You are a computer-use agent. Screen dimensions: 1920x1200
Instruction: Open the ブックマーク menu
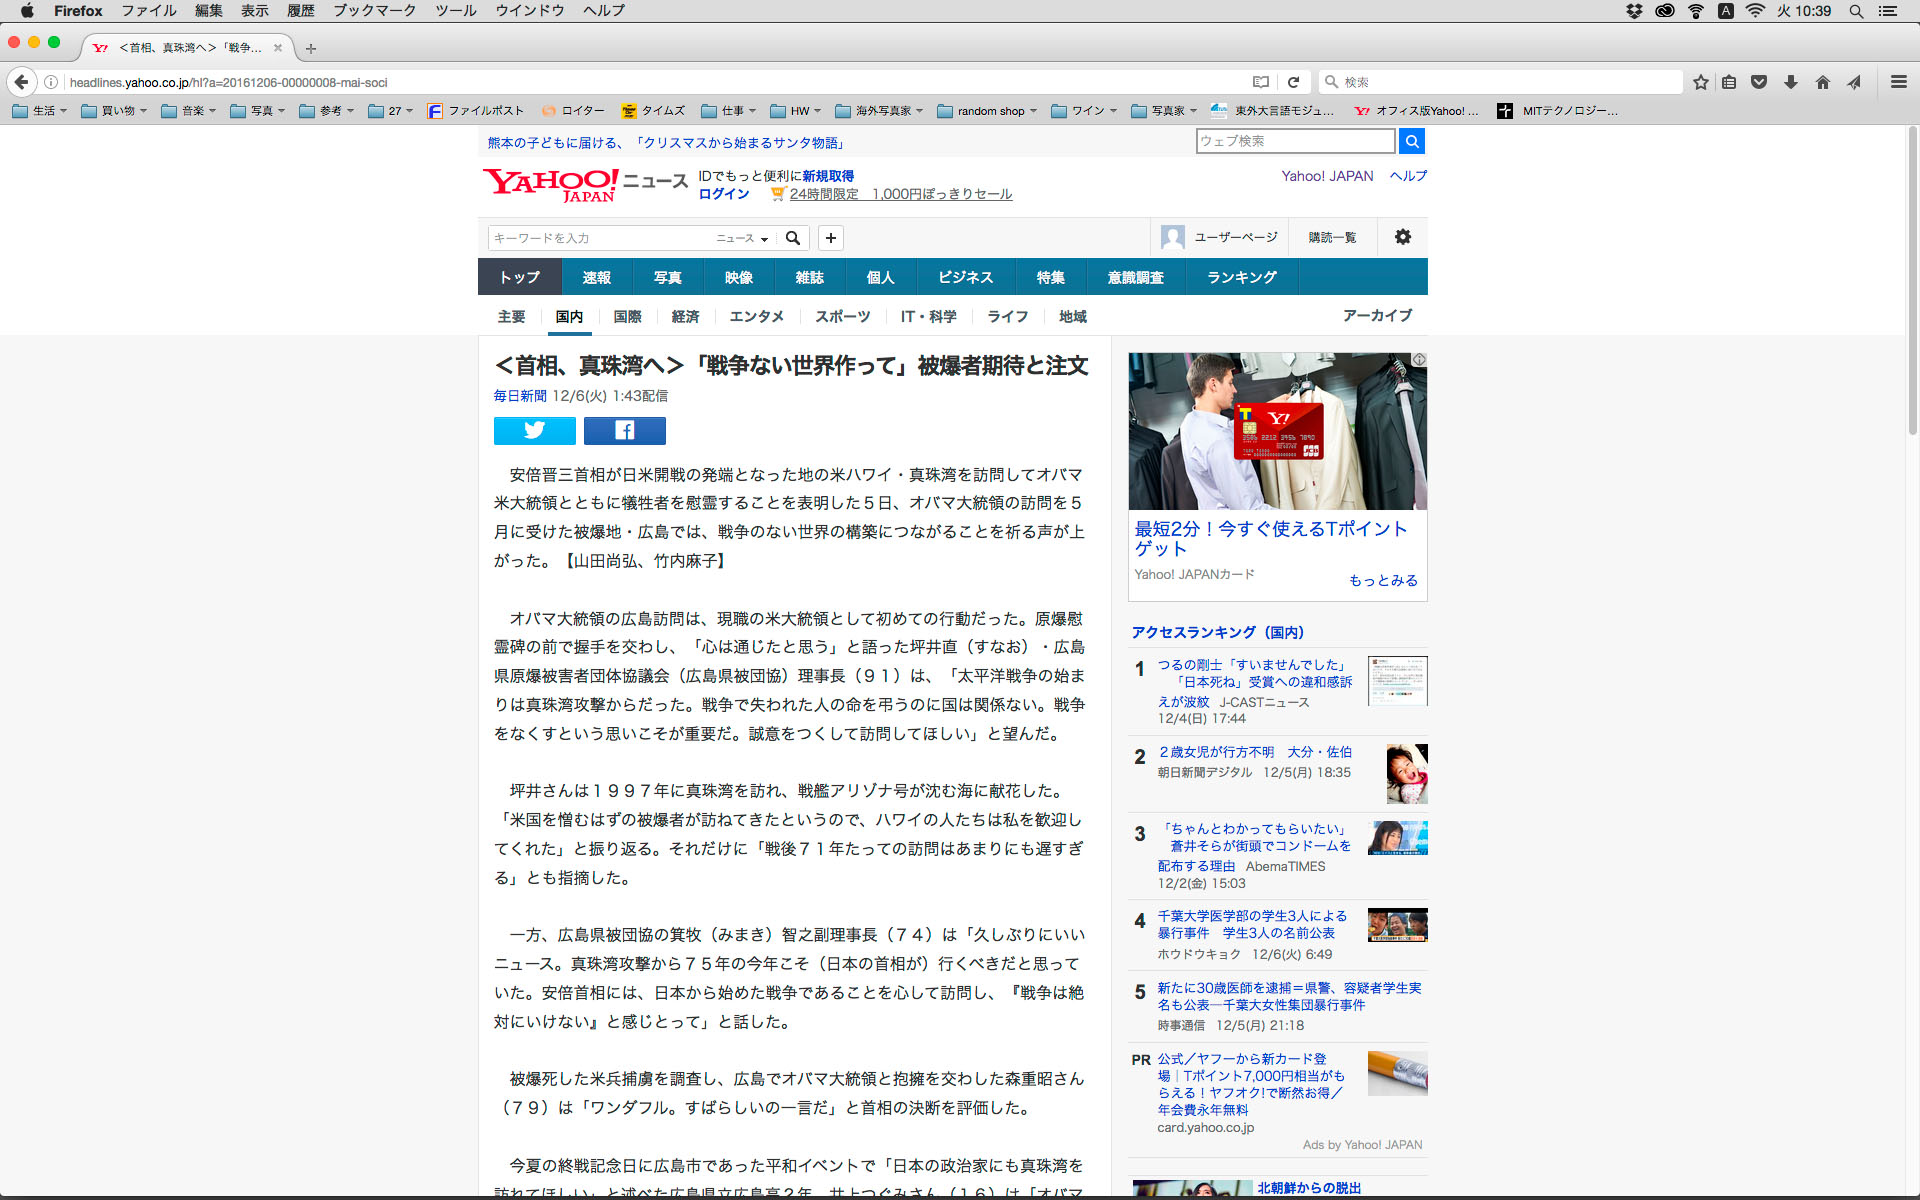[x=374, y=11]
